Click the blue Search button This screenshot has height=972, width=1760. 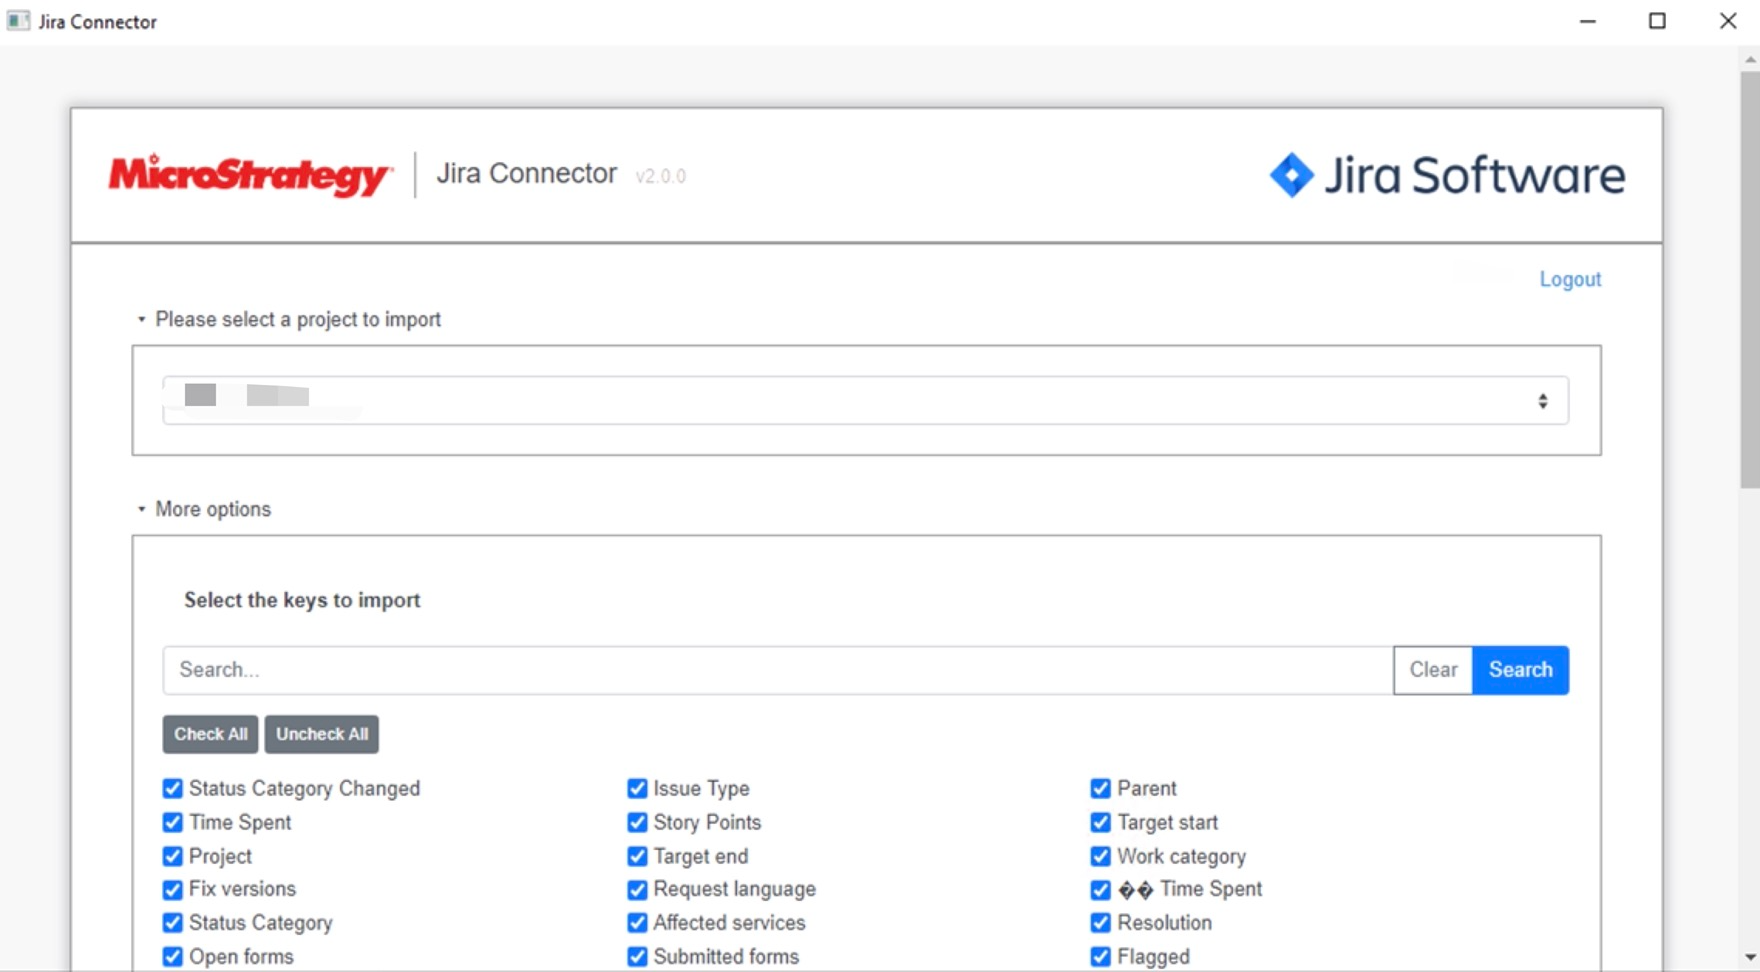(x=1519, y=670)
